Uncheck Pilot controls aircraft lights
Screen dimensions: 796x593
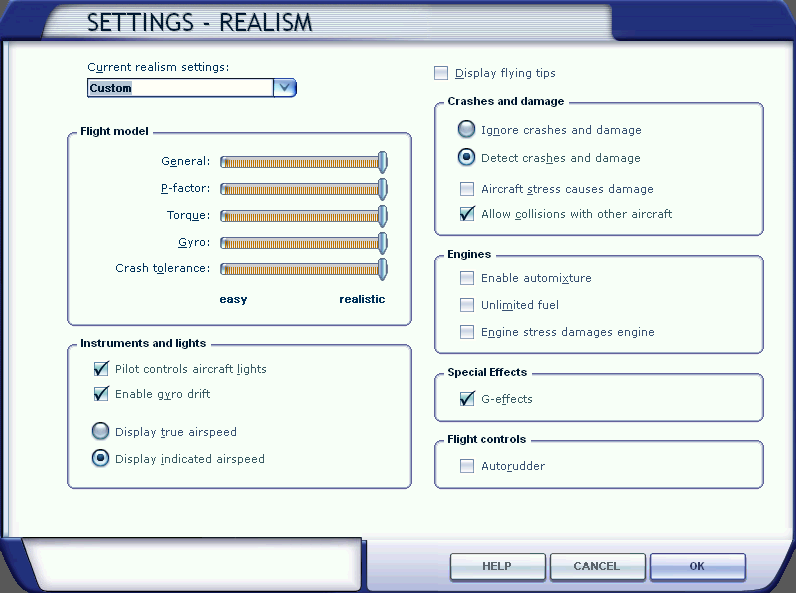(101, 369)
